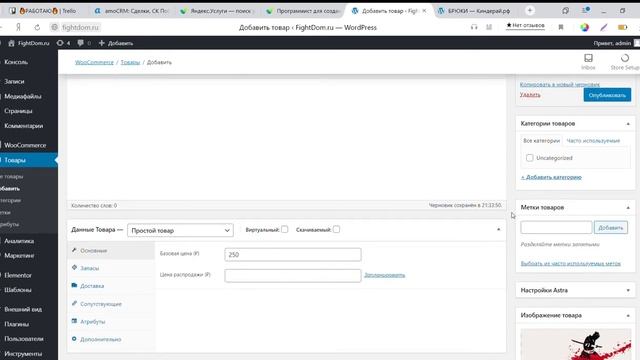Click the product image thumbnail

(x=576, y=344)
